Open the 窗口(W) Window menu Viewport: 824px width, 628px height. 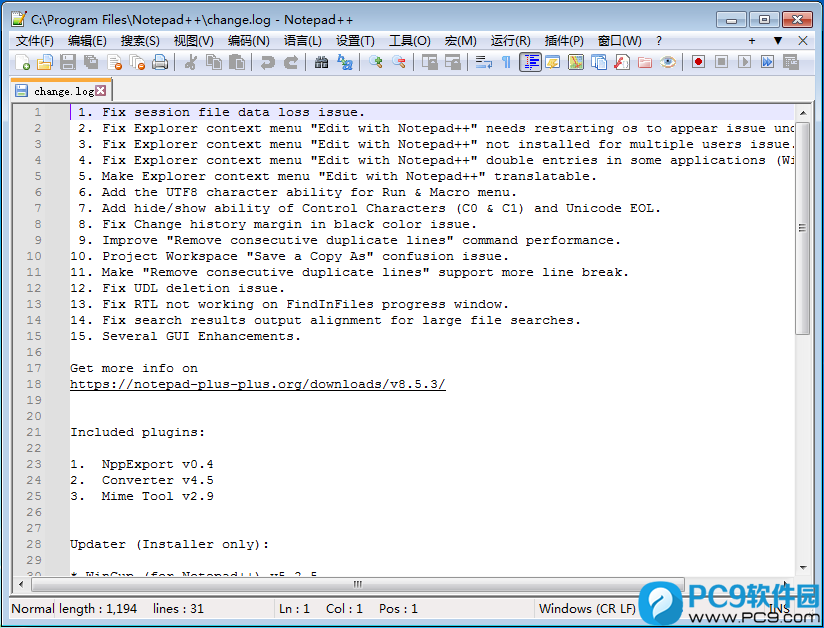(x=620, y=40)
